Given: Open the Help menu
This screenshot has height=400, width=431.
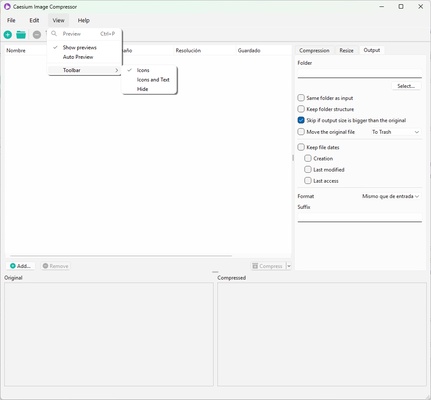Looking at the screenshot, I should (84, 20).
